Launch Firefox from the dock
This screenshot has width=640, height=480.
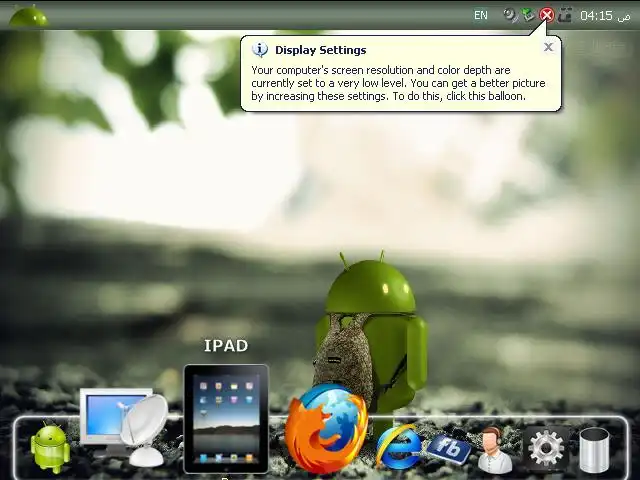pyautogui.click(x=326, y=427)
